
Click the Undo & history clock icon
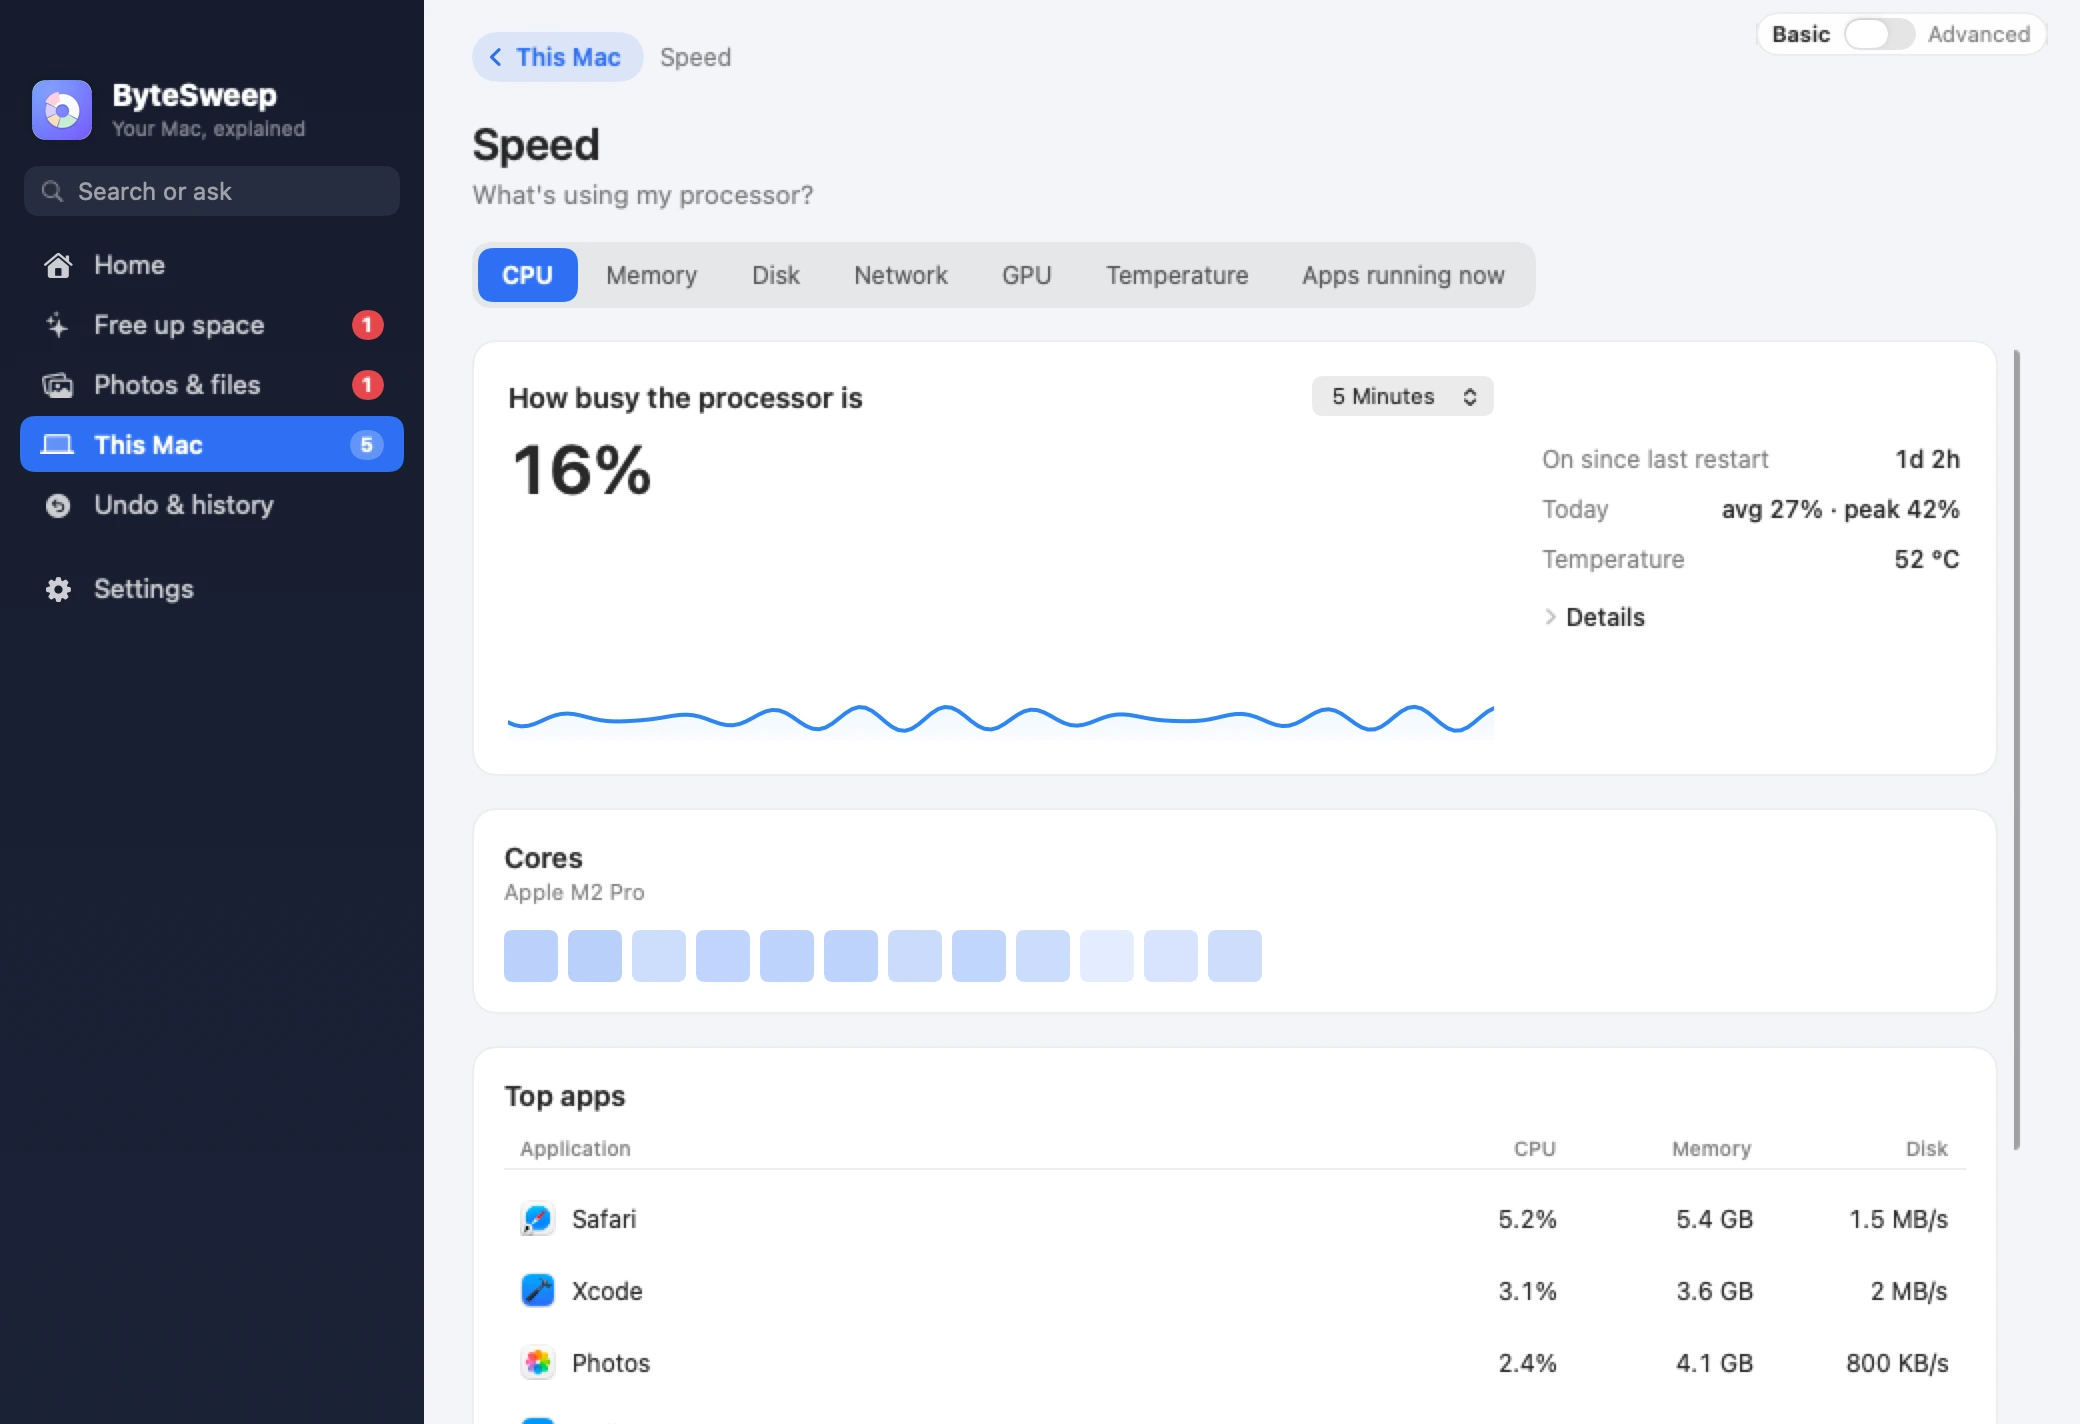click(58, 505)
